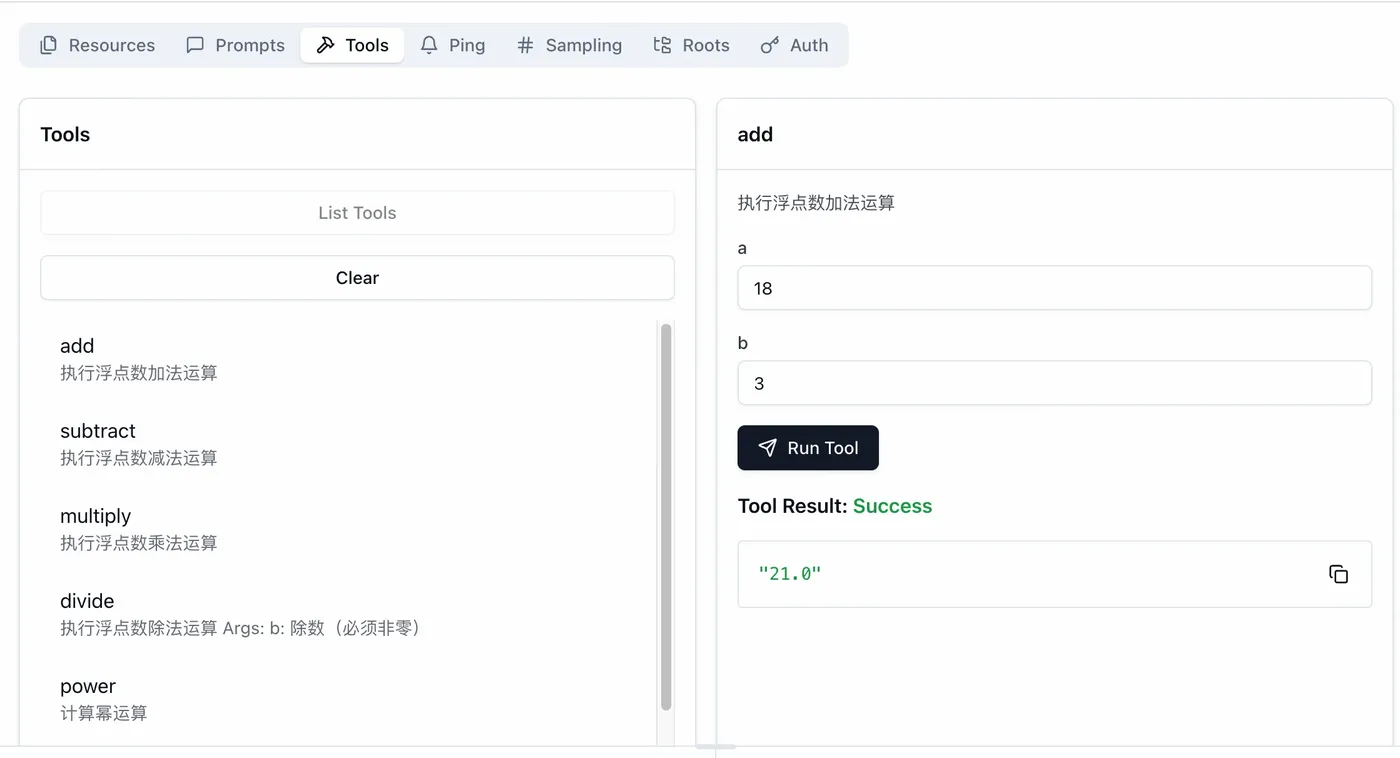Click the Resources tab documents icon

pyautogui.click(x=48, y=45)
